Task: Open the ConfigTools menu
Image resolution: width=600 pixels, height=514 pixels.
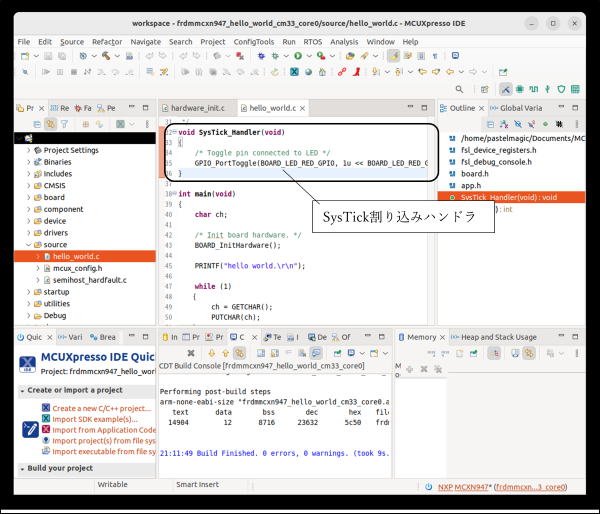Action: click(x=253, y=42)
